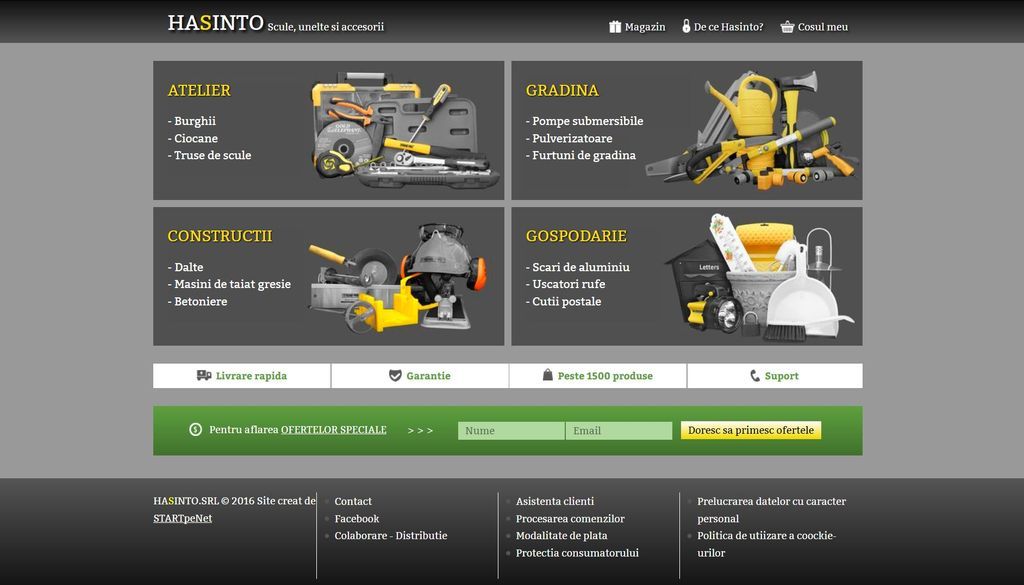
Task: Select Pompe submersibile under Gradina
Action: 587,122
